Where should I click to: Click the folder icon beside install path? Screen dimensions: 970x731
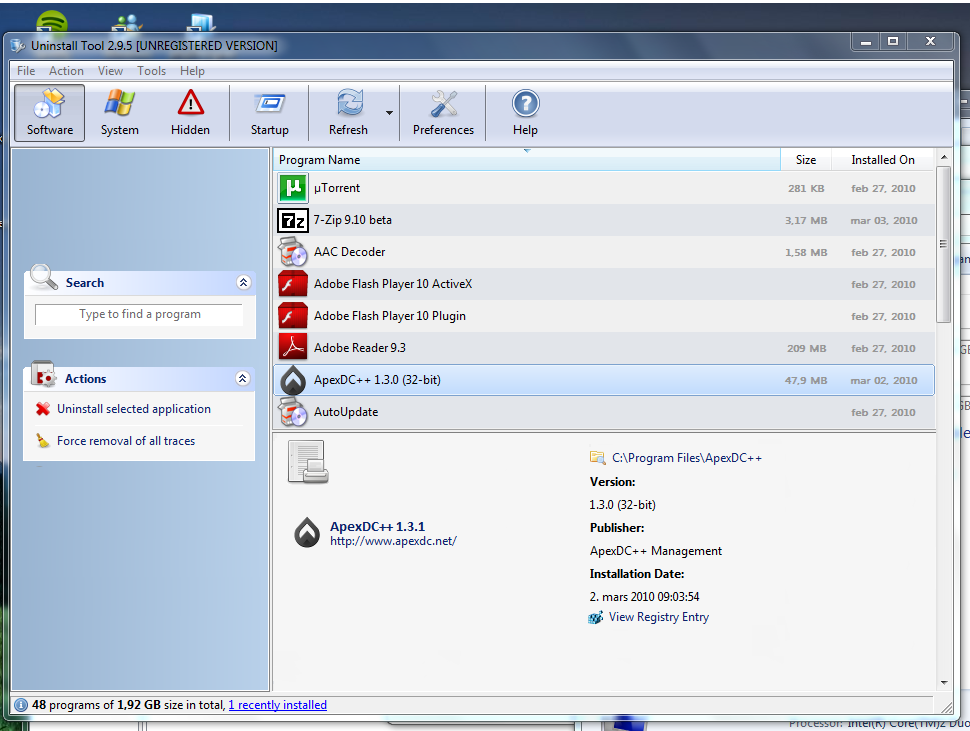(597, 457)
